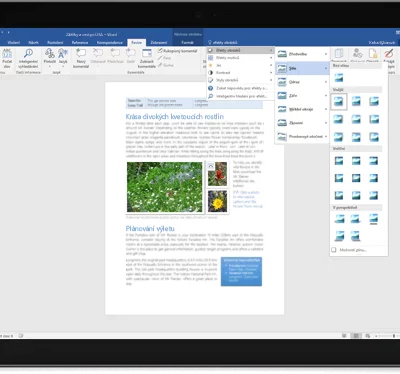Switch to the Zobrazení ribbon tab
Screen dimensions: 400x374
[159, 42]
